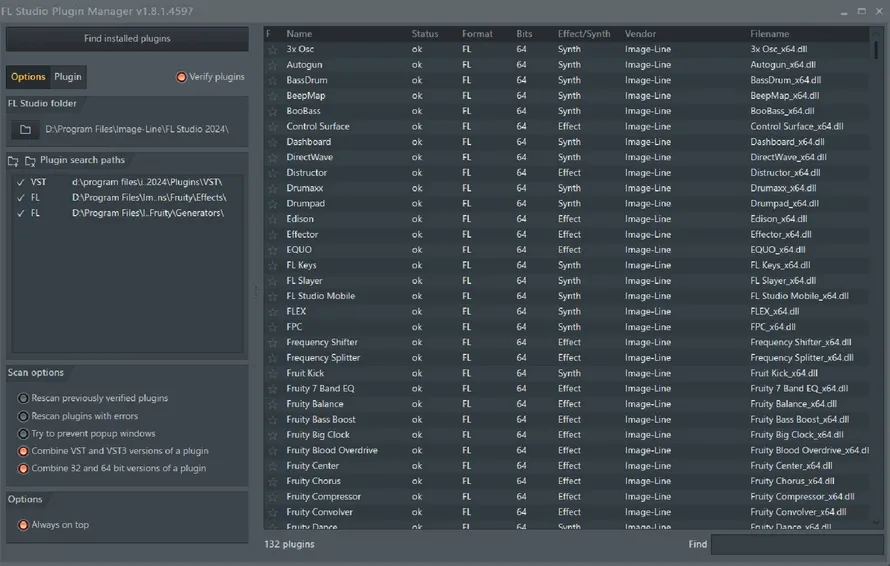Image resolution: width=890 pixels, height=566 pixels.
Task: Click the Frequency Splitter_x64.dll filename
Action: [801, 358]
